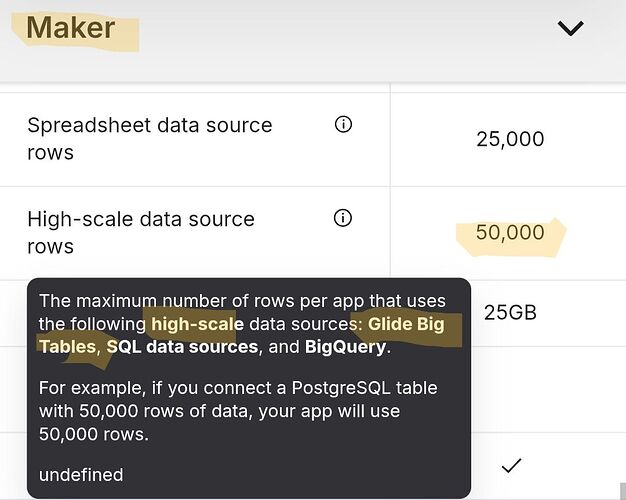Click the 25GB storage value

click(x=510, y=312)
